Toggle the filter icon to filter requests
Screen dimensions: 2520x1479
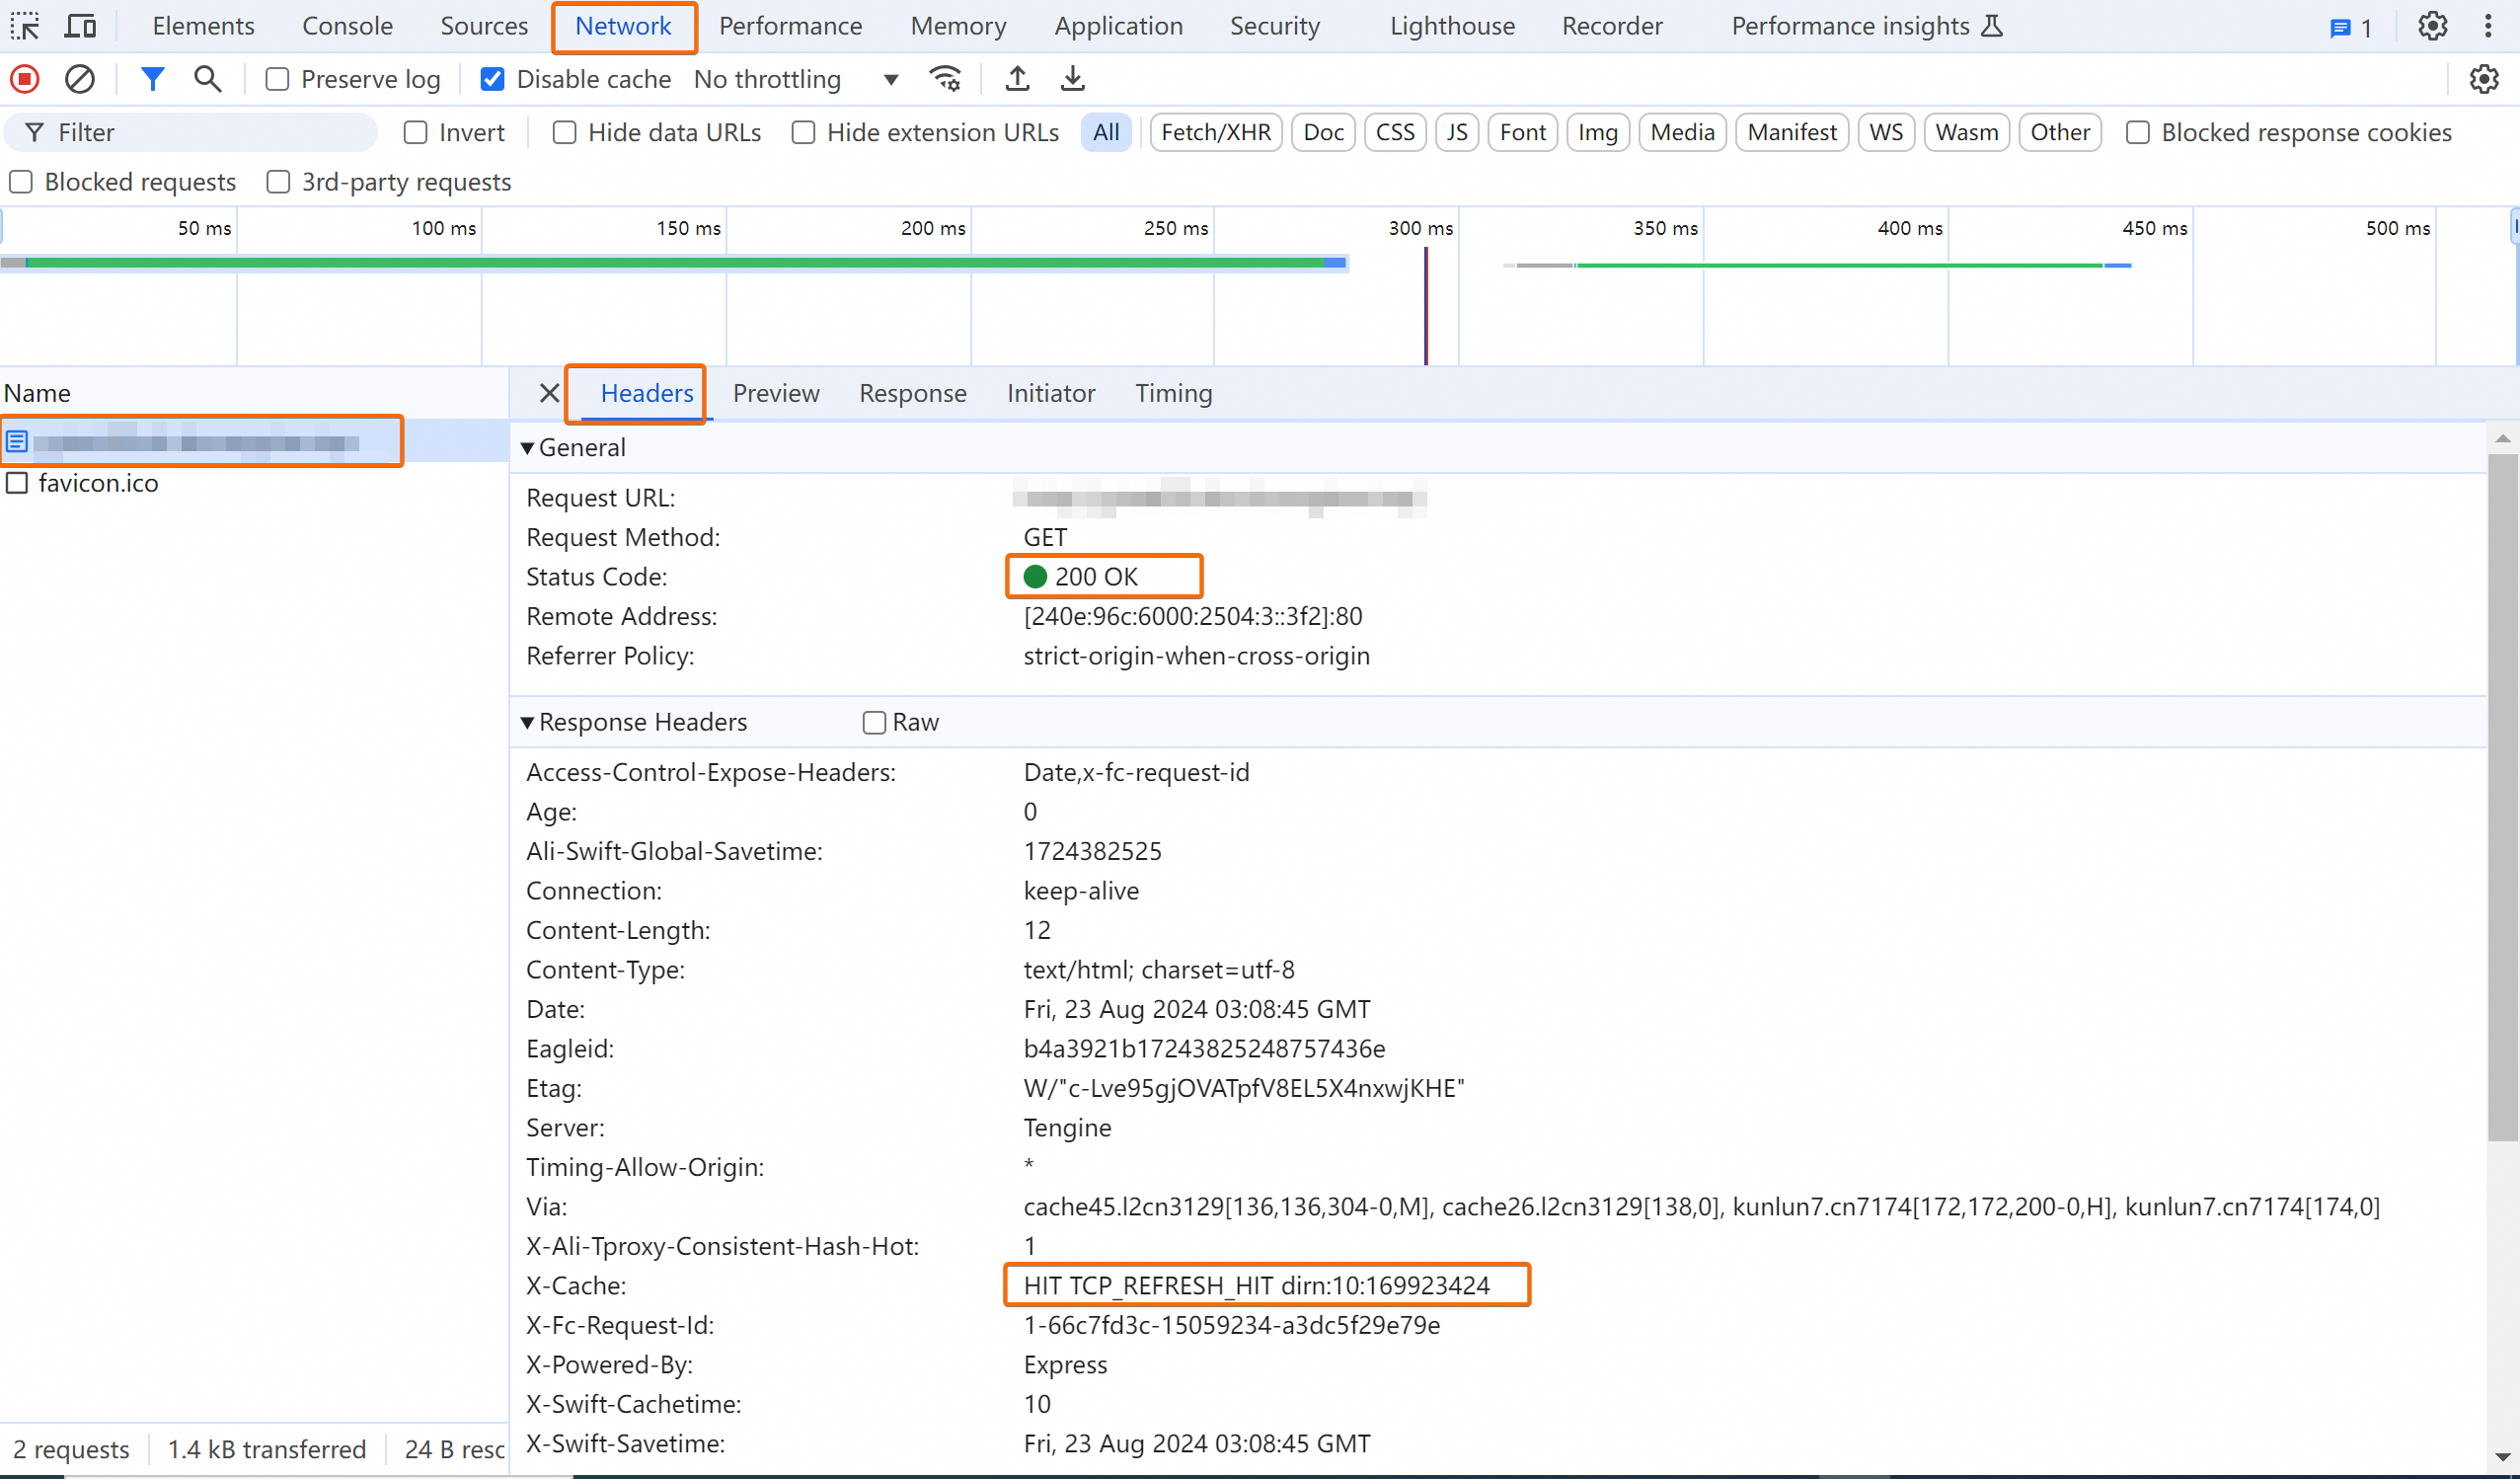pos(153,77)
